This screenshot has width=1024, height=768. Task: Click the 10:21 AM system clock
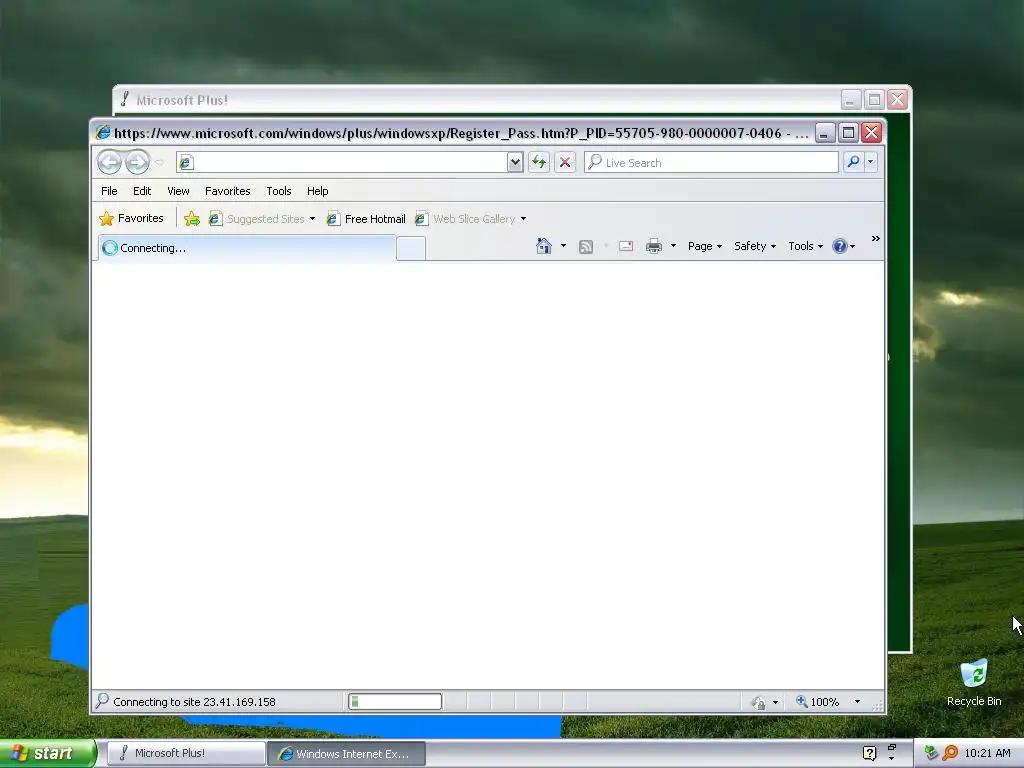coord(987,753)
